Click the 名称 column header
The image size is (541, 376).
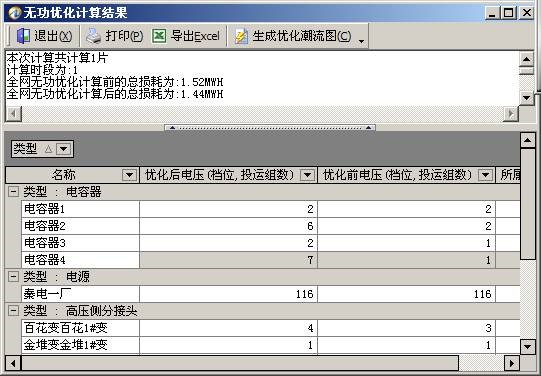72,175
